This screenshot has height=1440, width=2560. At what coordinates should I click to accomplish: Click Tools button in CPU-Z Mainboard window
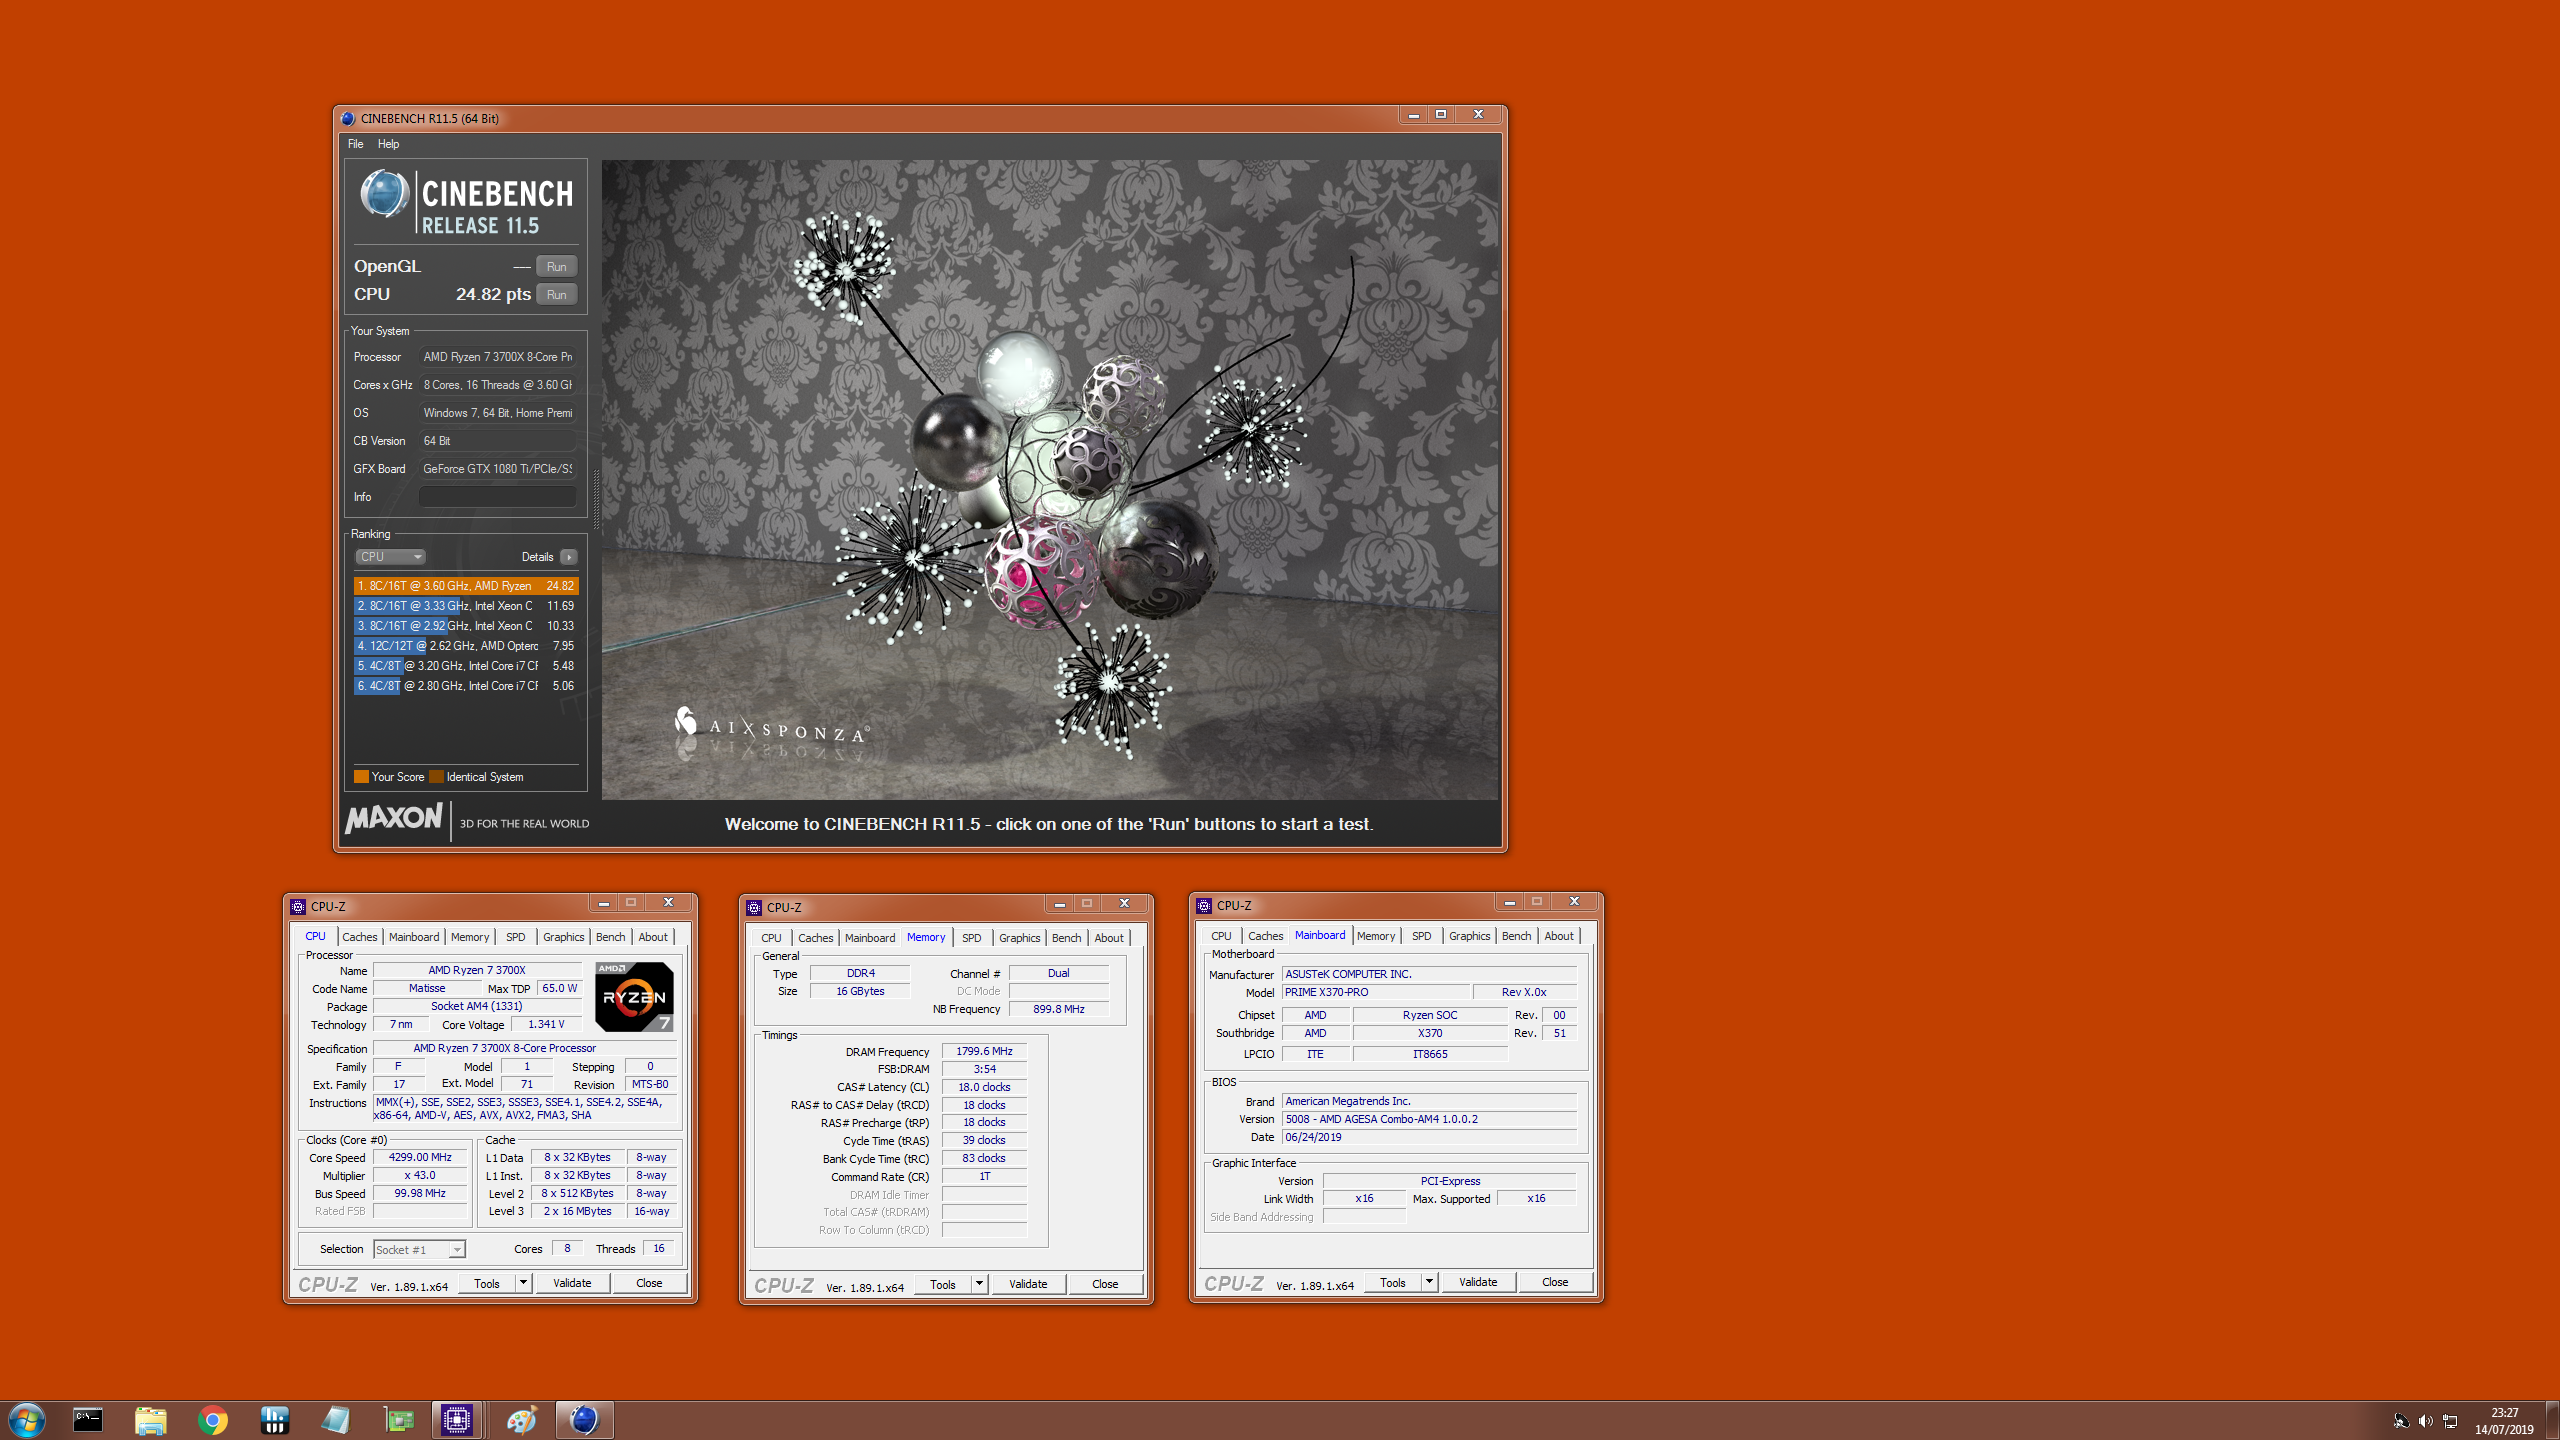(1393, 1282)
